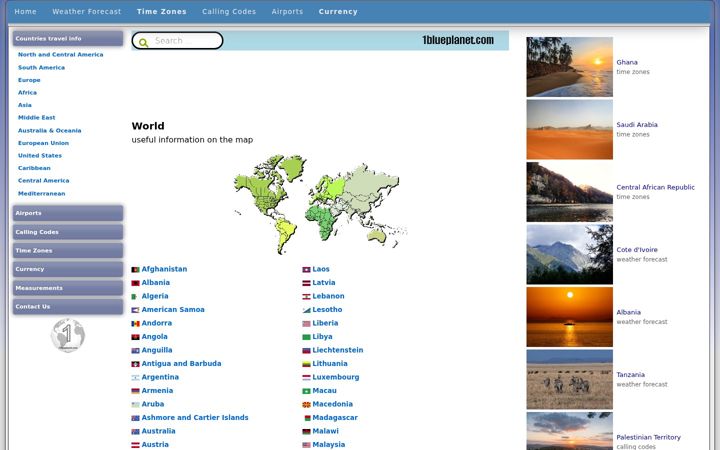The image size is (720, 450).
Task: Open the Mediterranean sidebar link
Action: coord(42,193)
